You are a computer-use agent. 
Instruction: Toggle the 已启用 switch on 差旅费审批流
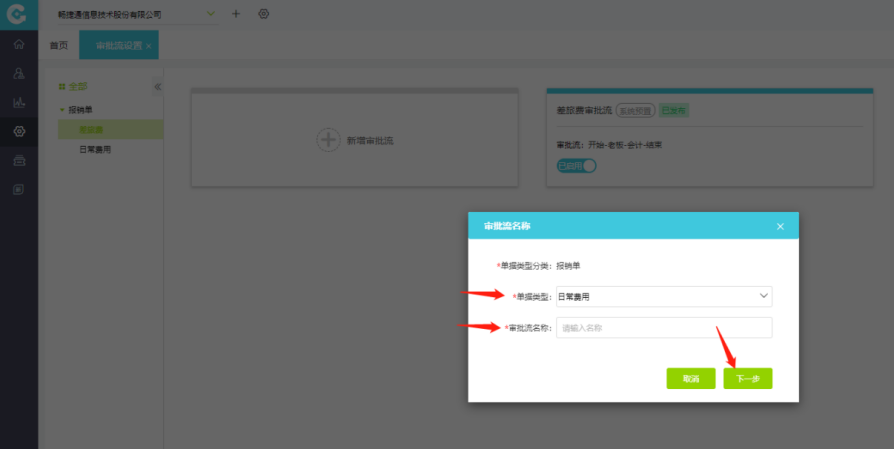click(x=576, y=166)
